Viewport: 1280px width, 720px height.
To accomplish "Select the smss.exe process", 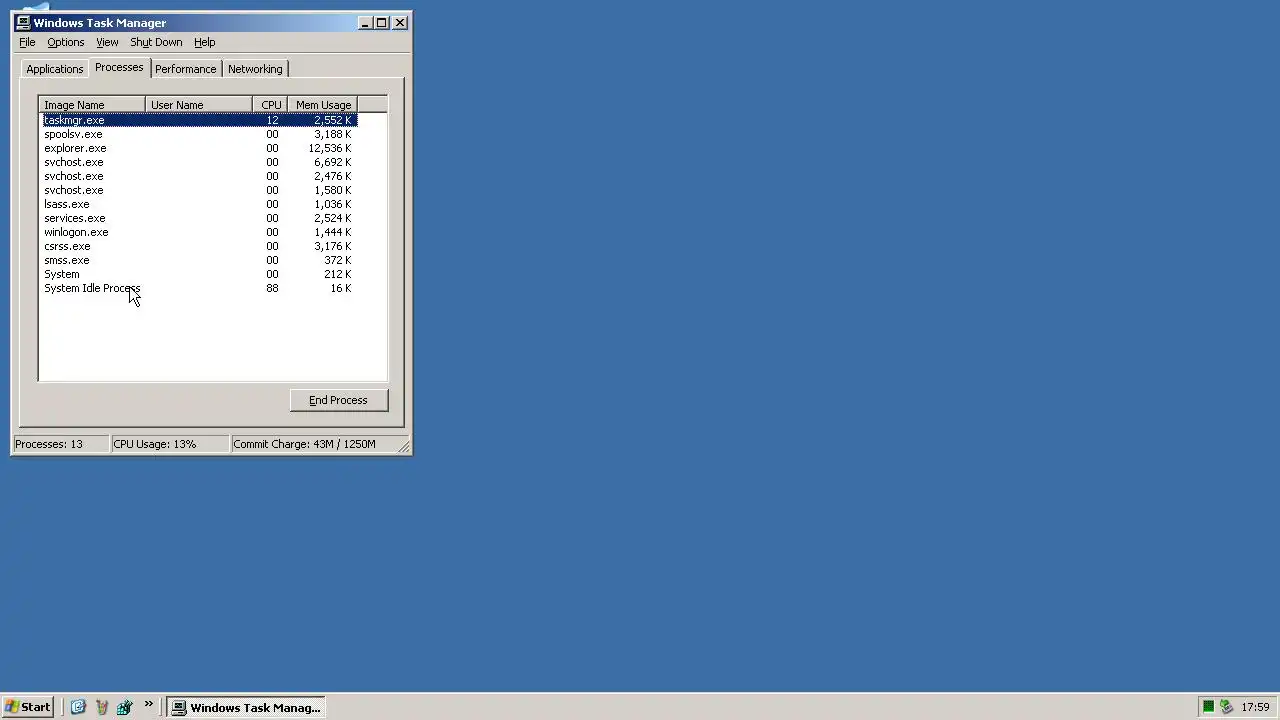I will (199, 260).
